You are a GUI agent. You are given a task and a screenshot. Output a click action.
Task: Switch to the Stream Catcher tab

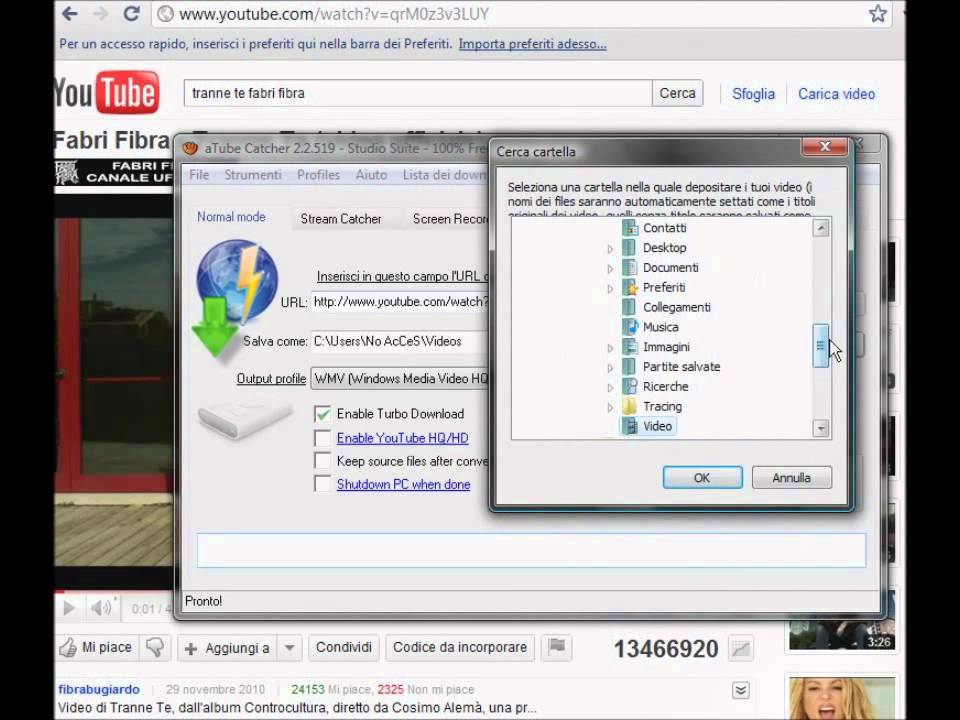pos(341,219)
